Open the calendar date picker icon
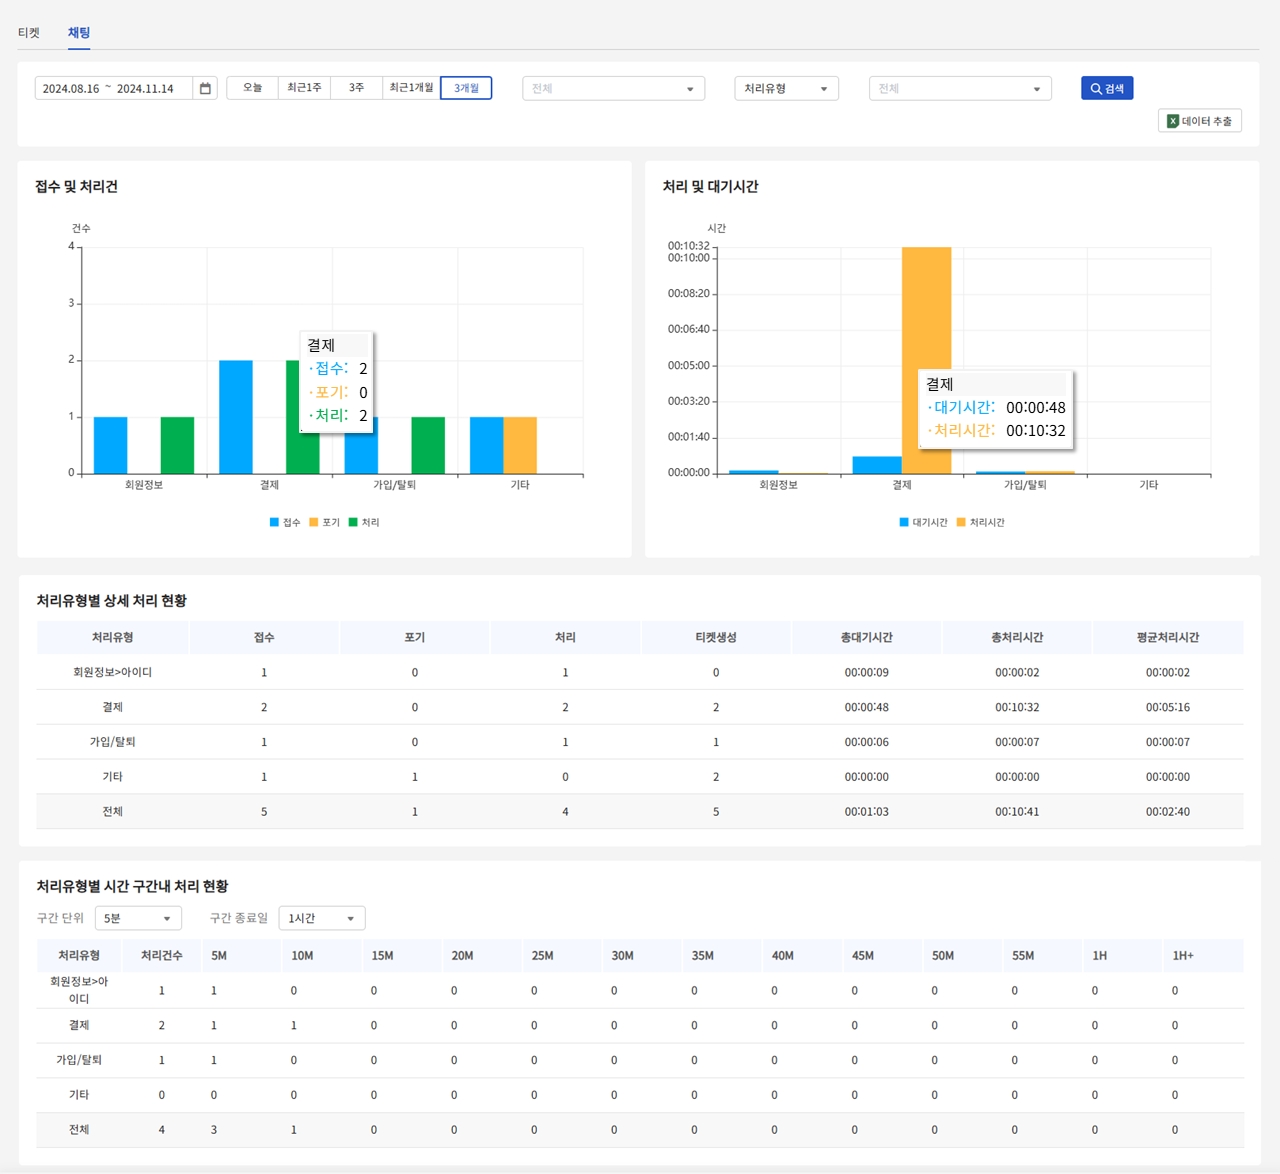This screenshot has height=1174, width=1280. point(205,89)
